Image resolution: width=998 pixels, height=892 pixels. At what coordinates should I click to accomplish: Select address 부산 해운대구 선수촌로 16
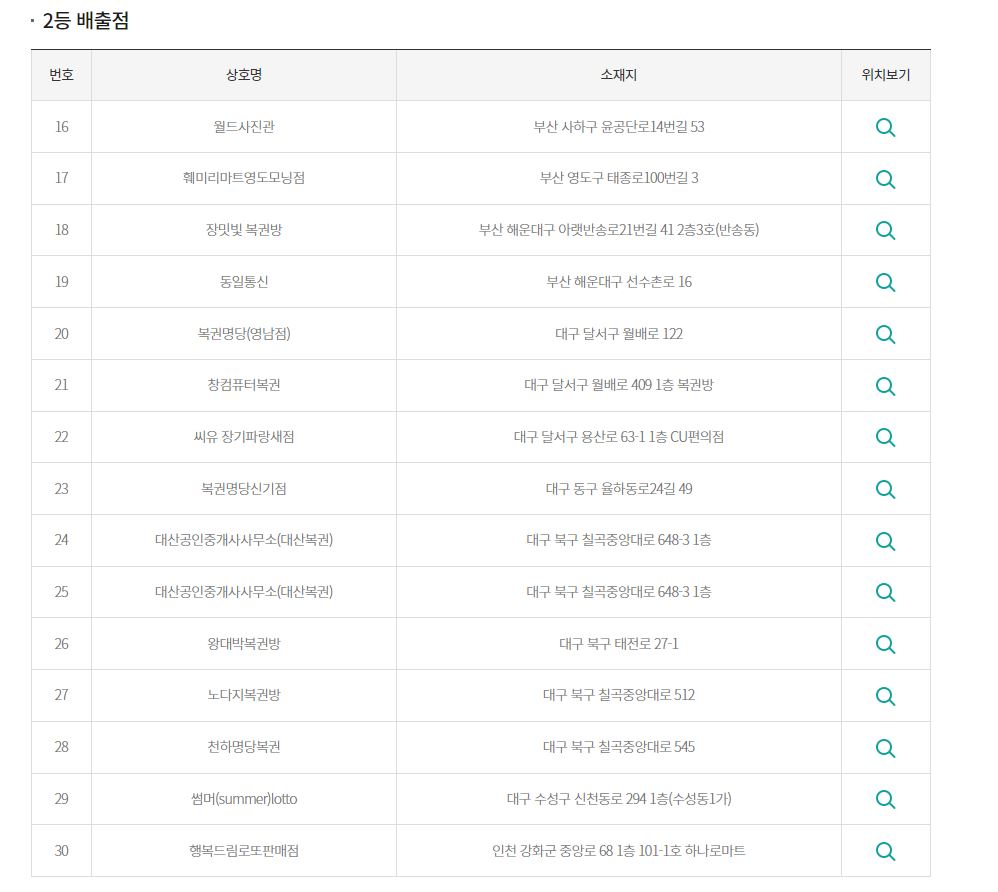pyautogui.click(x=619, y=281)
